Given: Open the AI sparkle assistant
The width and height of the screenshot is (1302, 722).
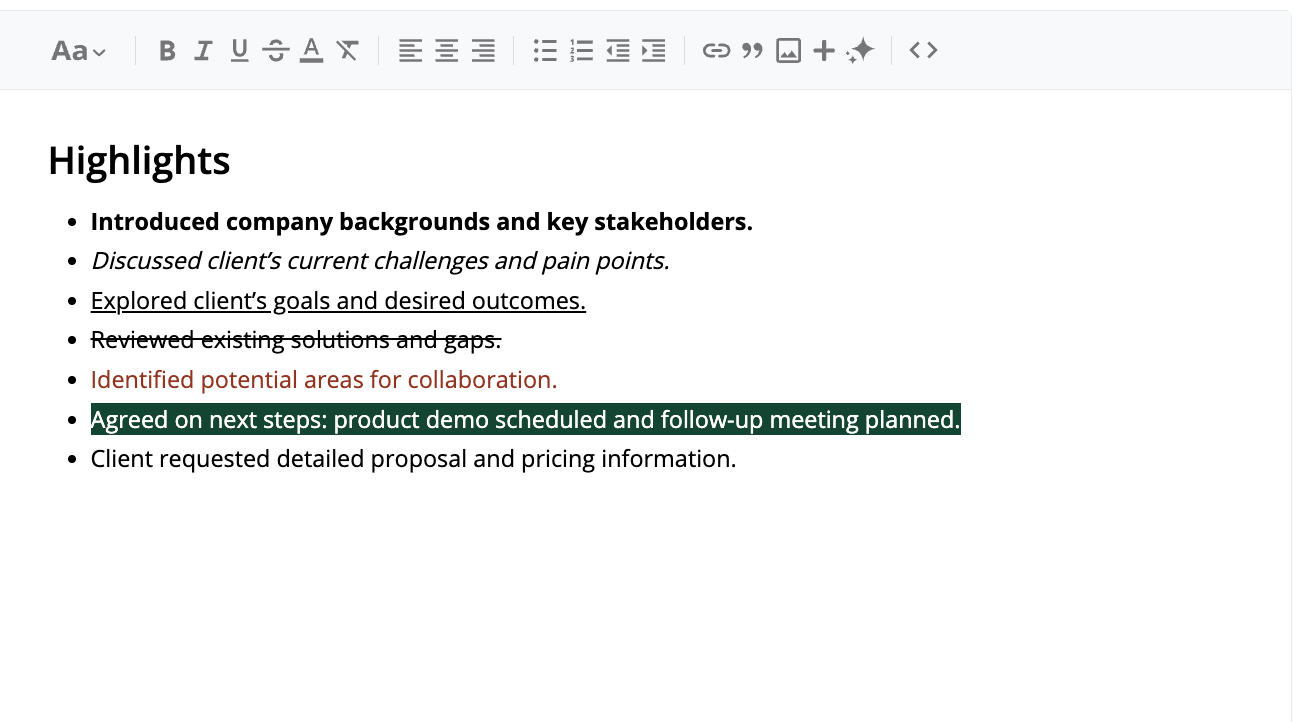Looking at the screenshot, I should coord(860,51).
